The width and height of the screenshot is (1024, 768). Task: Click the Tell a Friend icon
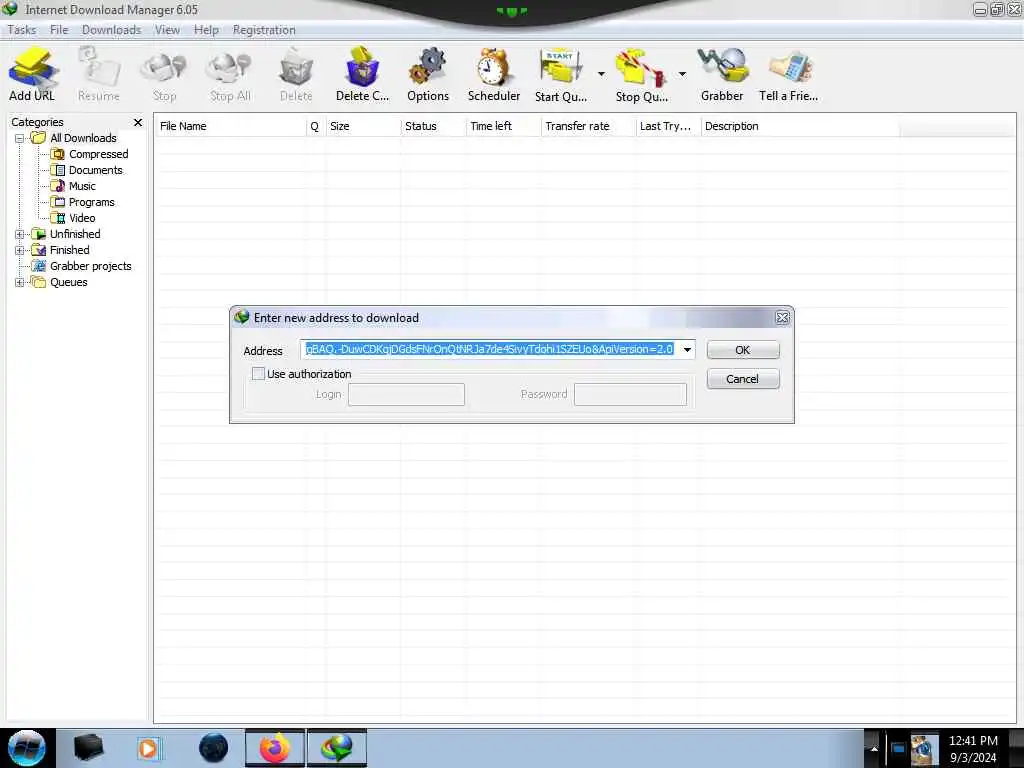click(x=788, y=74)
